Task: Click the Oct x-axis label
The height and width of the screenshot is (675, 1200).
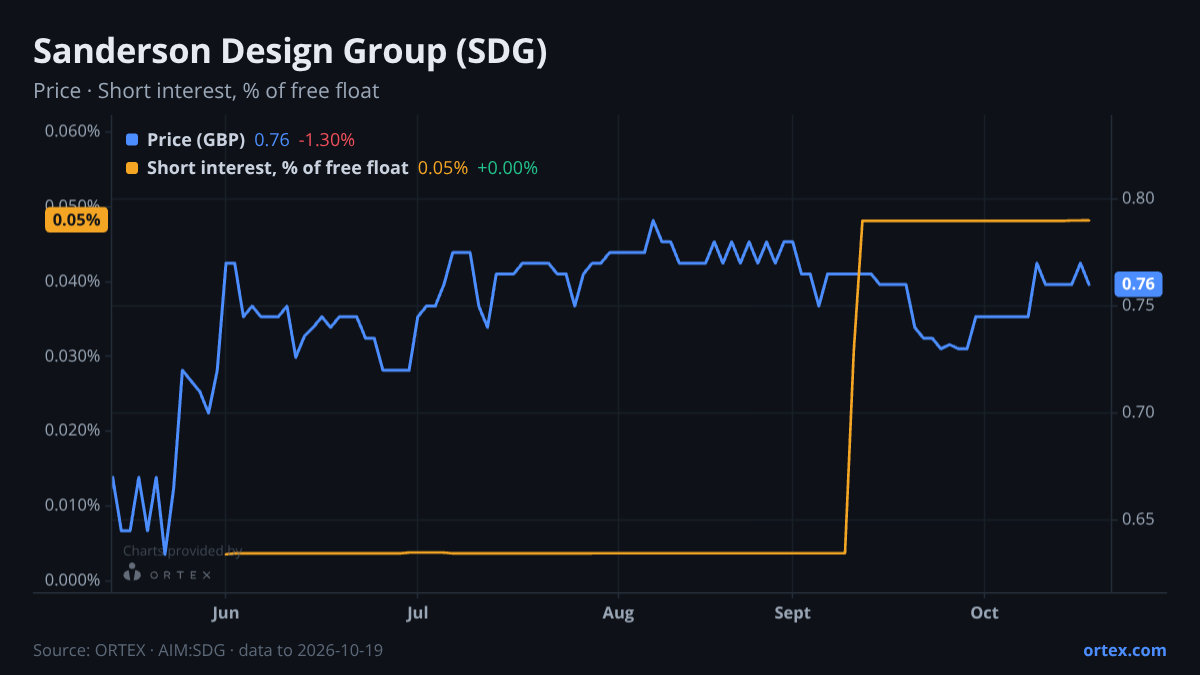Action: 985,612
